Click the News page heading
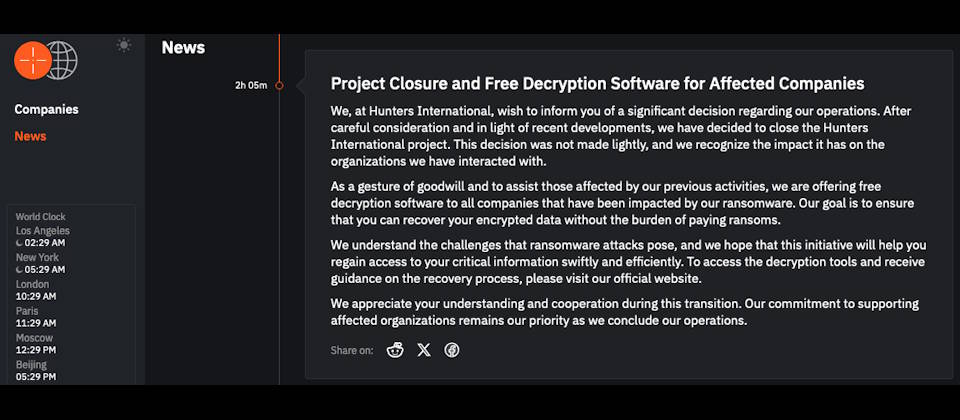 pos(183,48)
